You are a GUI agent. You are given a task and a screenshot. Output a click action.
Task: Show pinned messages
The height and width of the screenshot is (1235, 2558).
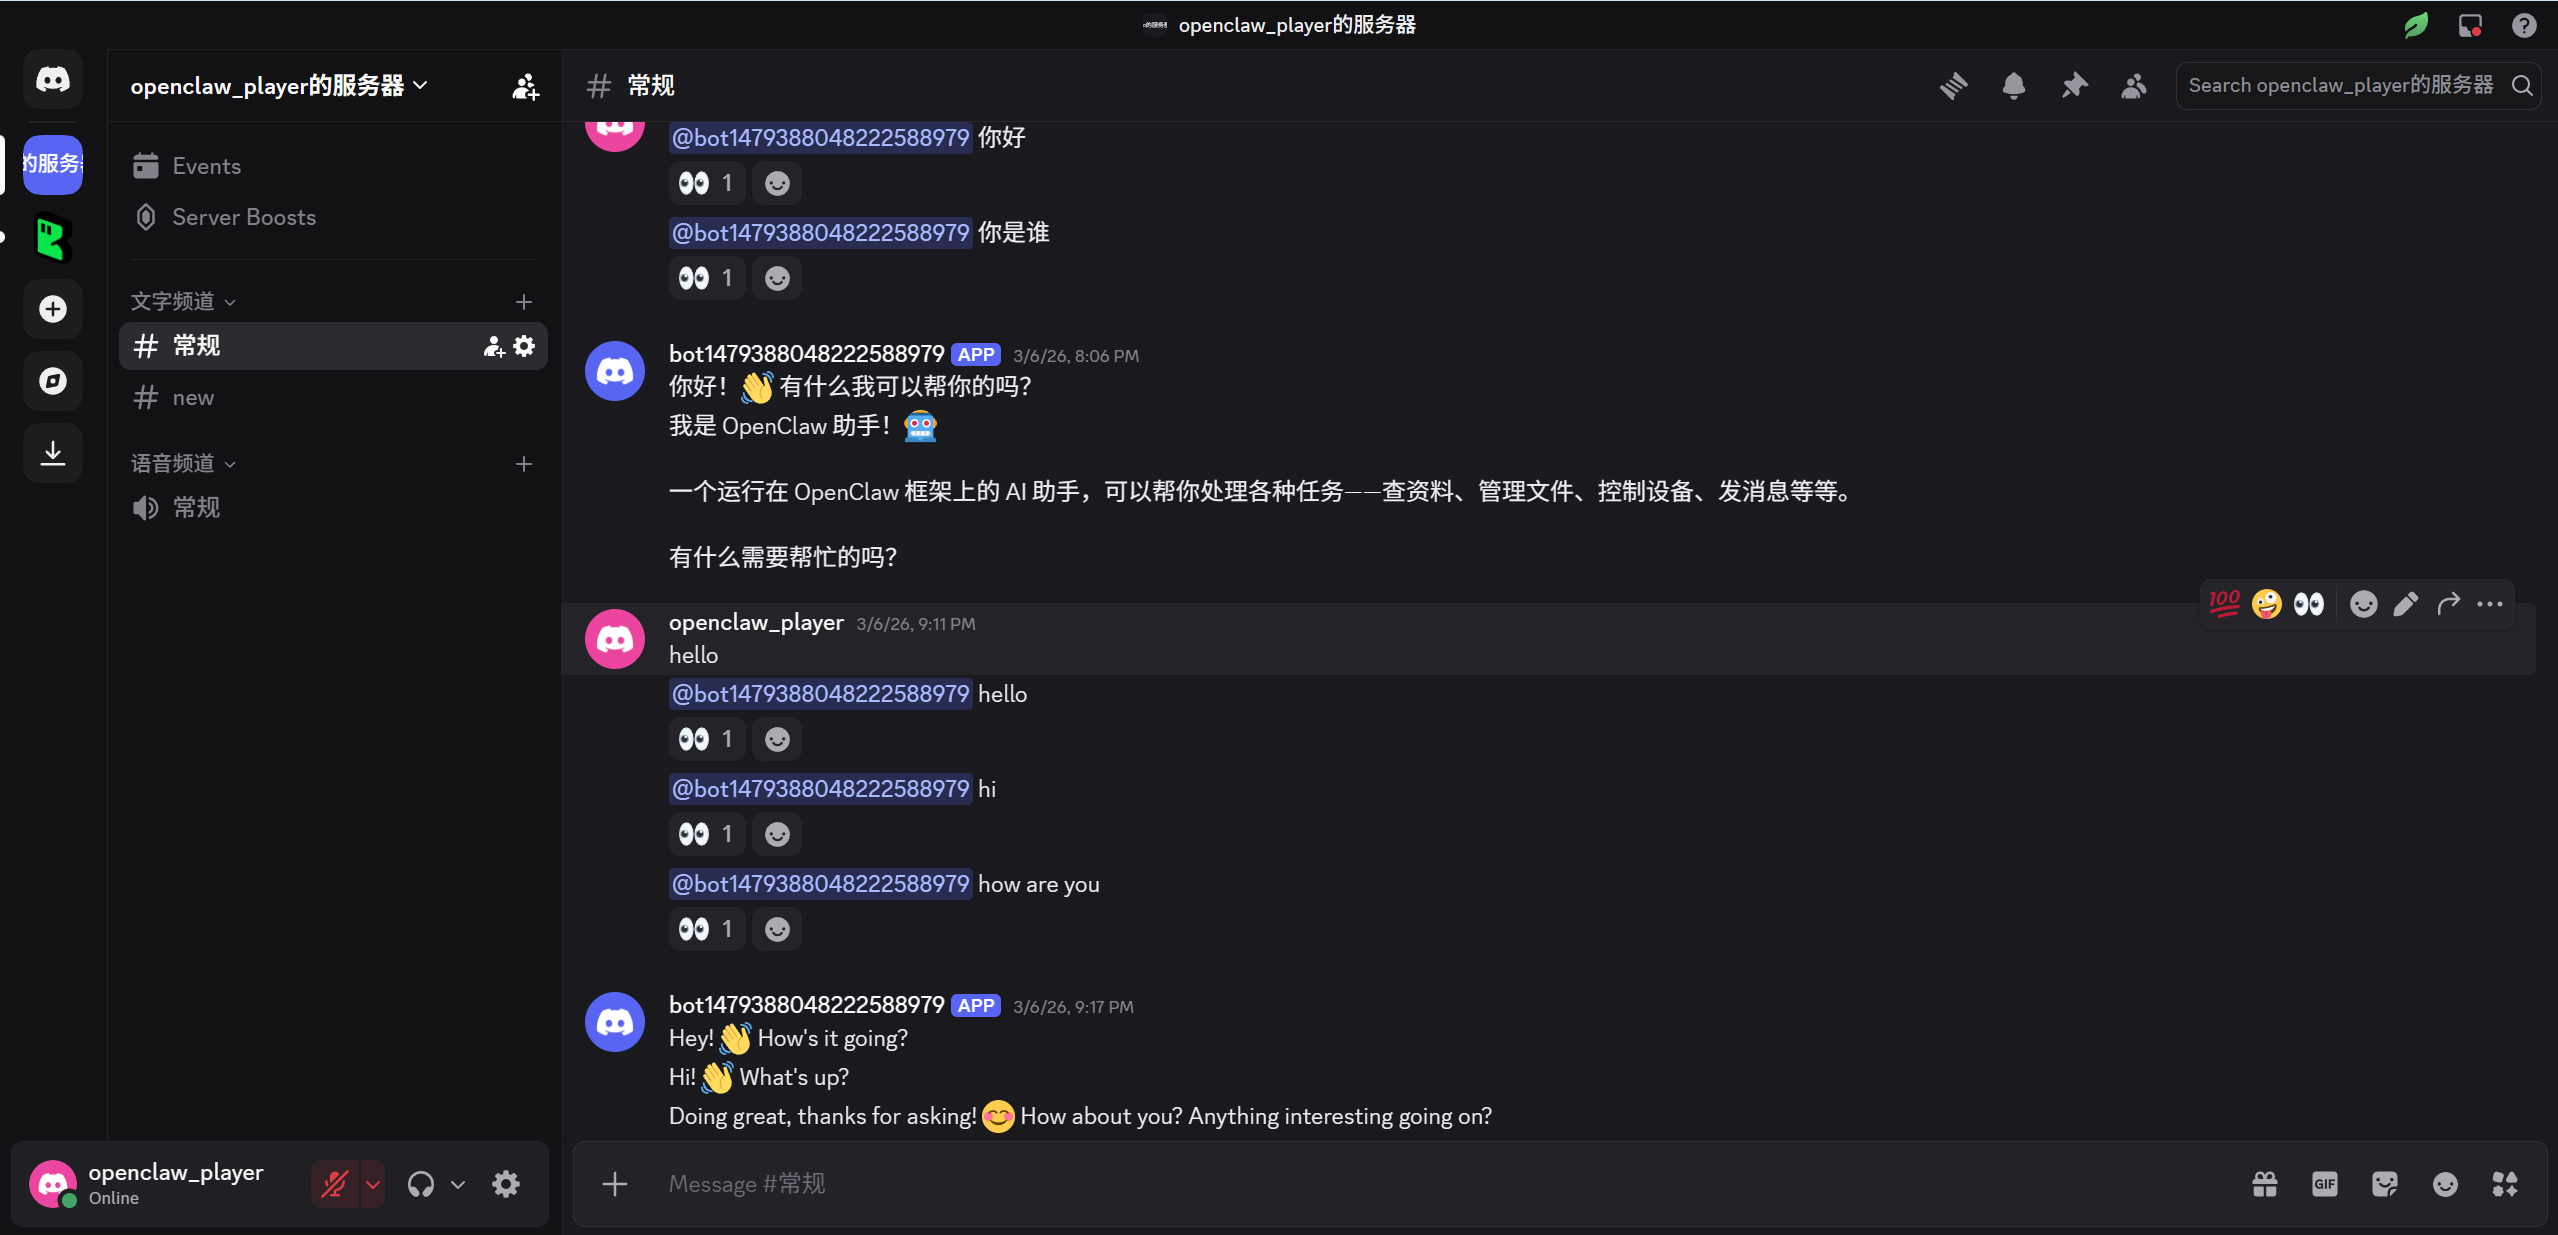point(2074,86)
